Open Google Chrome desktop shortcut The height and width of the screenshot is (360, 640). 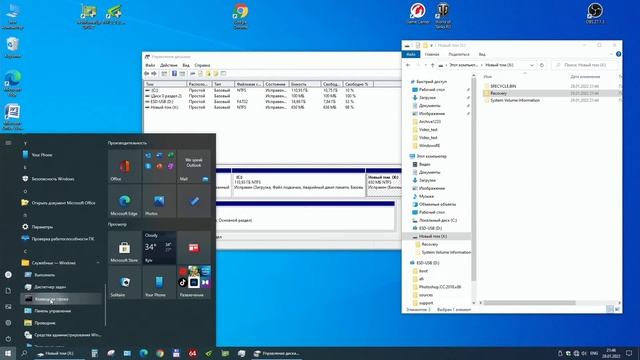[240, 16]
